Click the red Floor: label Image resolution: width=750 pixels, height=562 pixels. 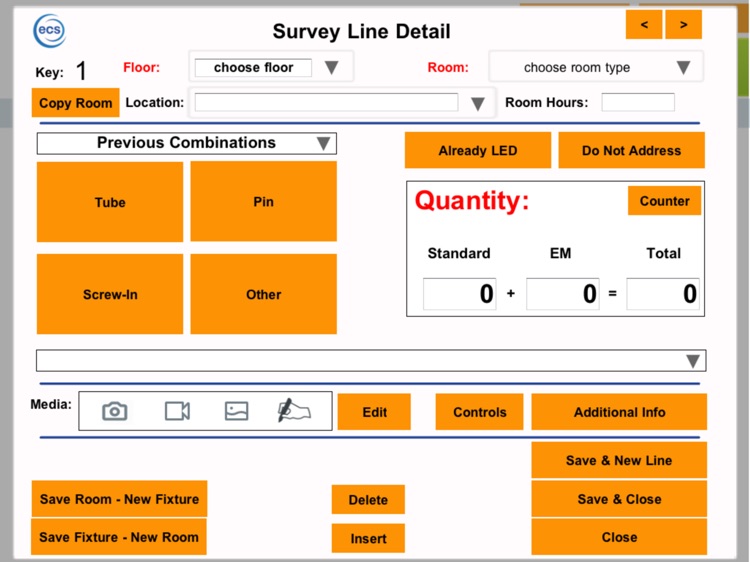(x=142, y=67)
